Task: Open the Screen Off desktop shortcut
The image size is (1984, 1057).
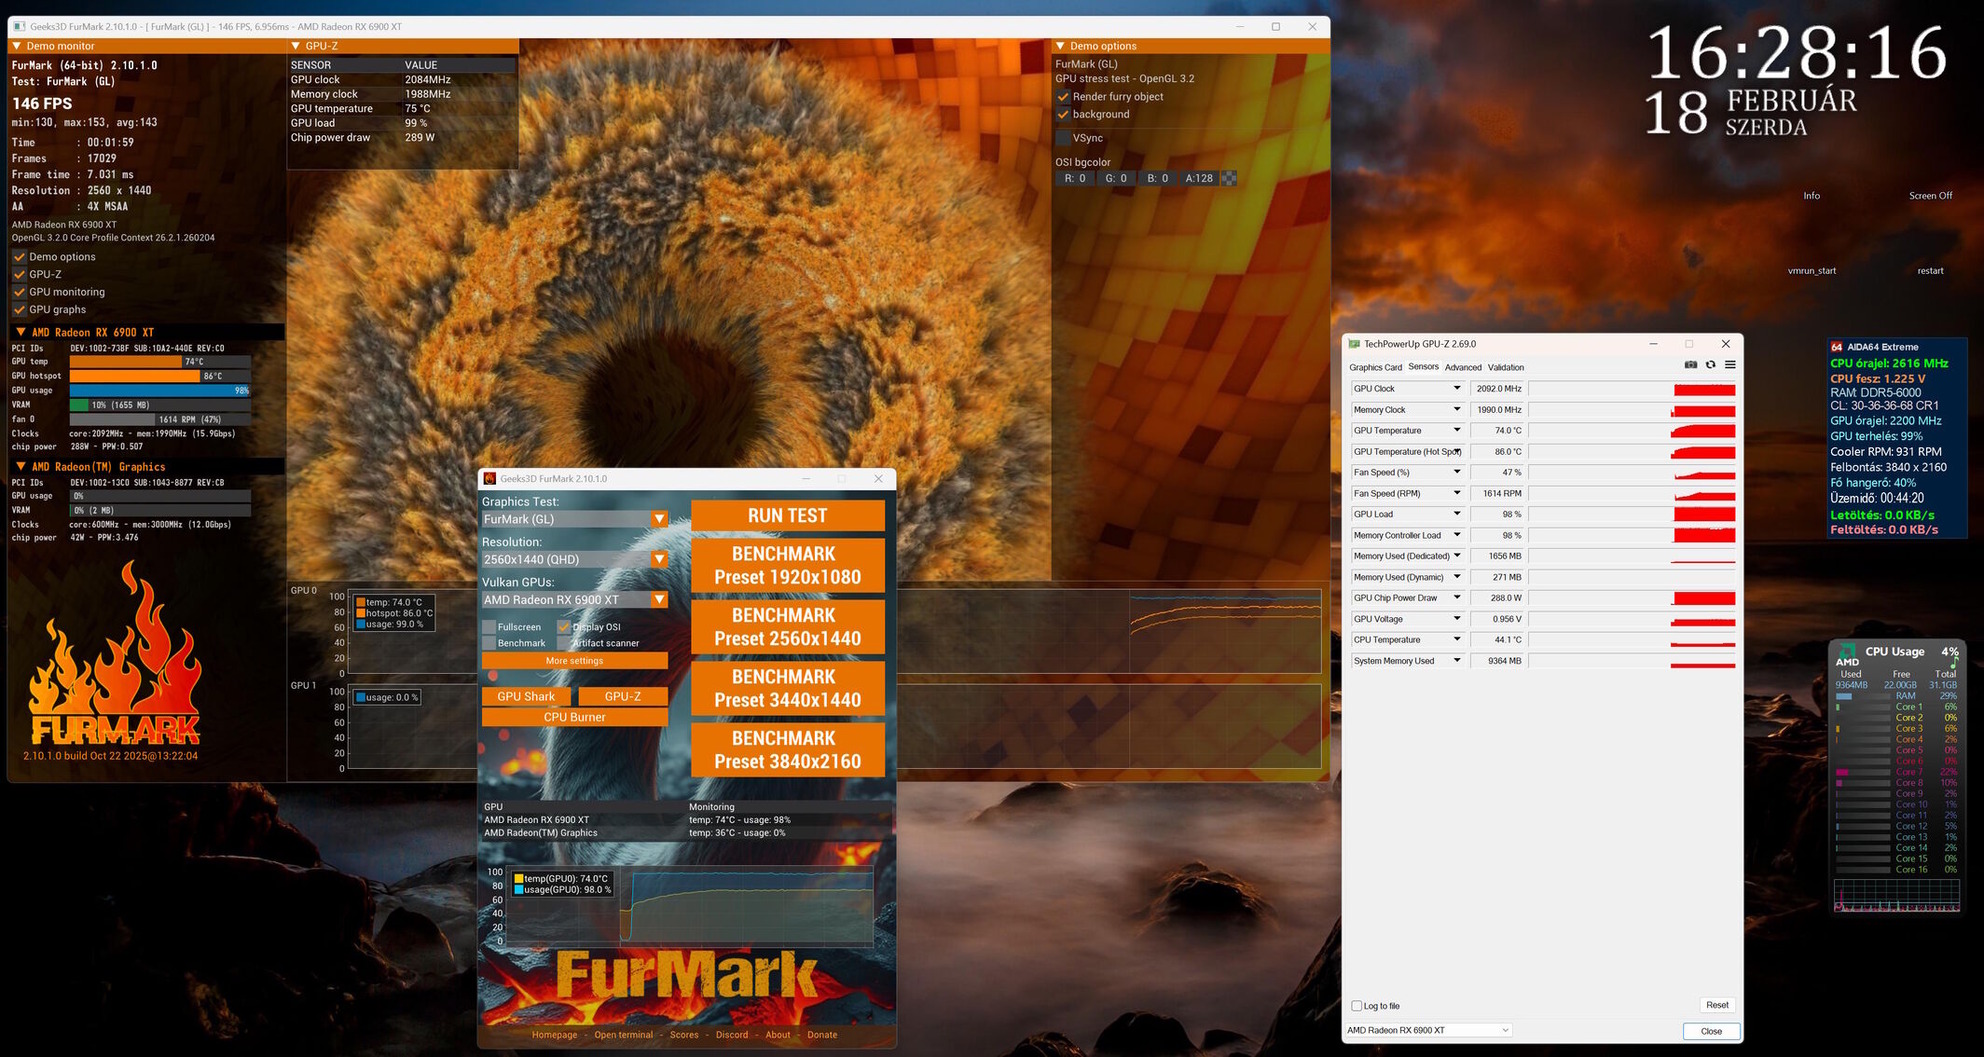Action: tap(1931, 196)
